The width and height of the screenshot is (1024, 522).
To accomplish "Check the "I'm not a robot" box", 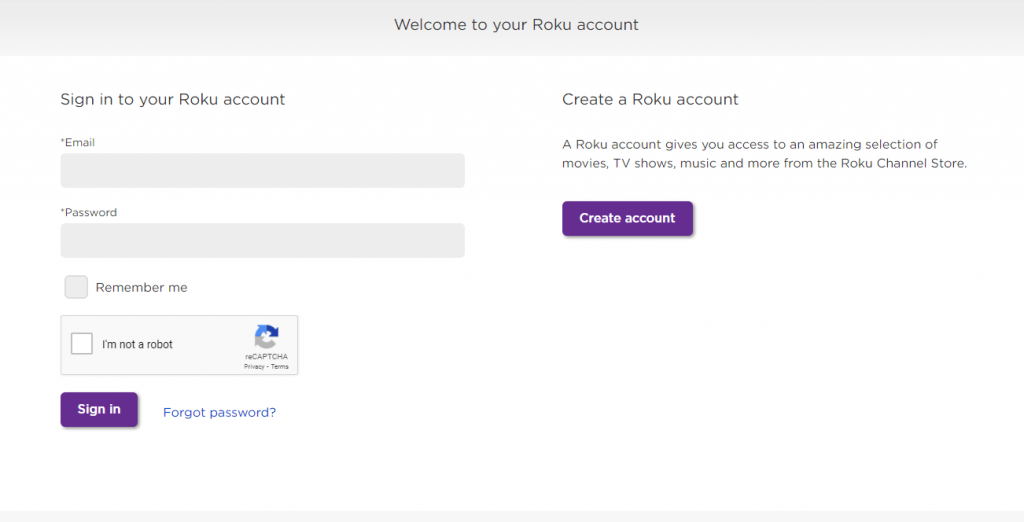I will (82, 344).
